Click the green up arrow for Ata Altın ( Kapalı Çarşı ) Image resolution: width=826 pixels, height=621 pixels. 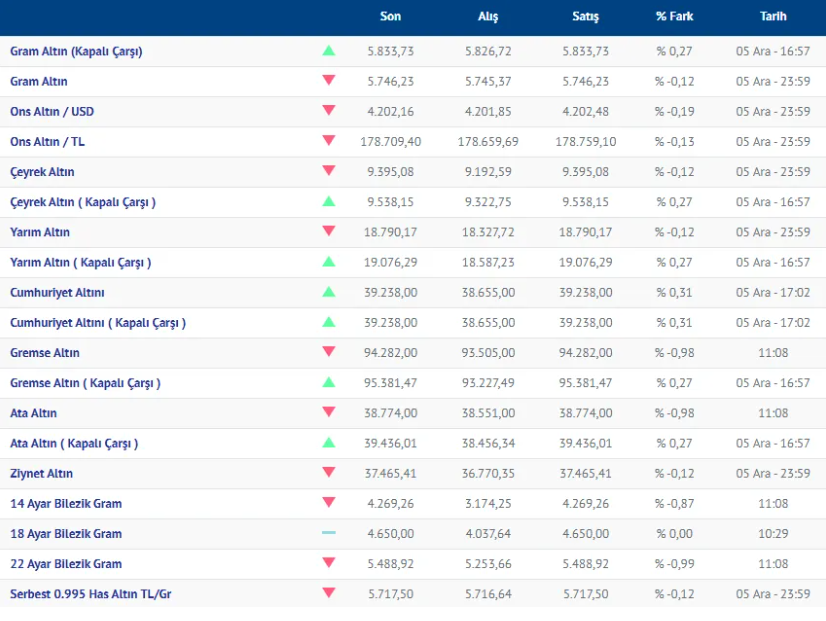coord(328,443)
